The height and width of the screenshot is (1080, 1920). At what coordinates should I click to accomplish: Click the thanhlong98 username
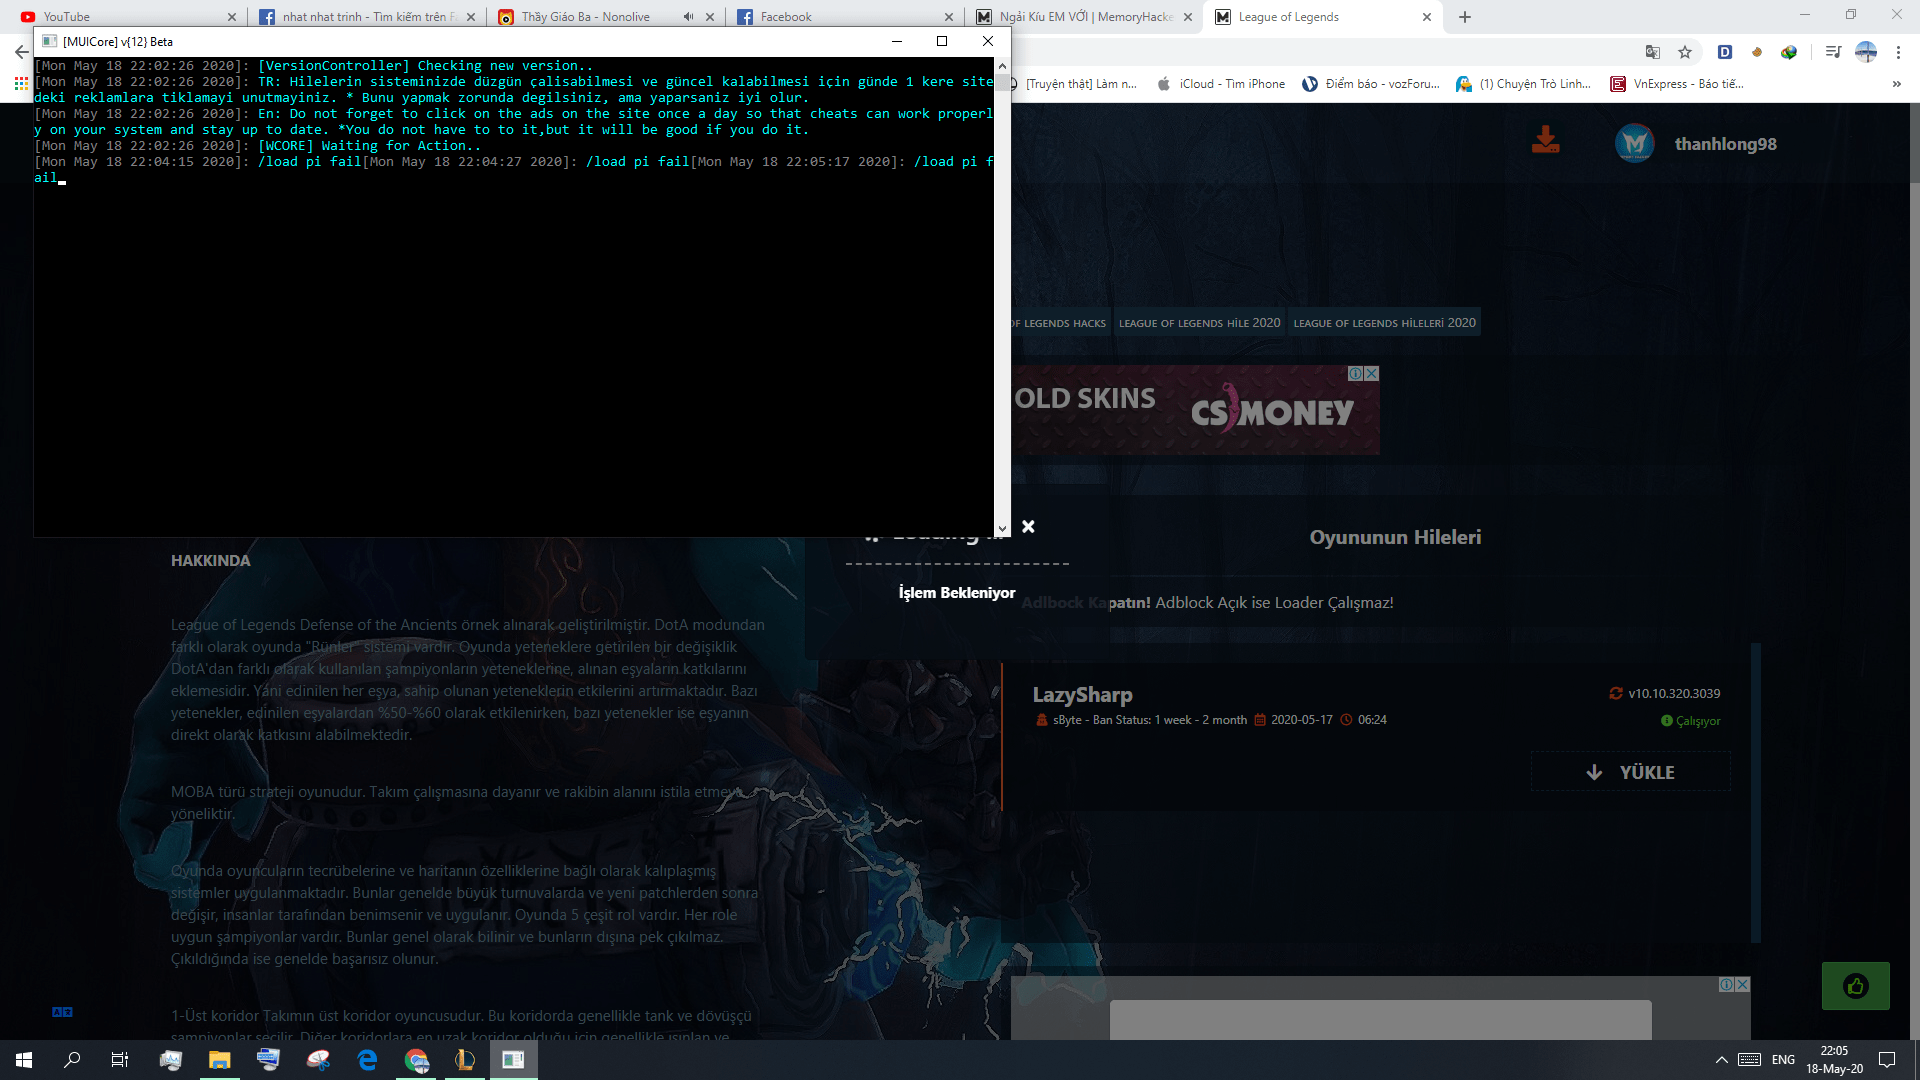1726,144
